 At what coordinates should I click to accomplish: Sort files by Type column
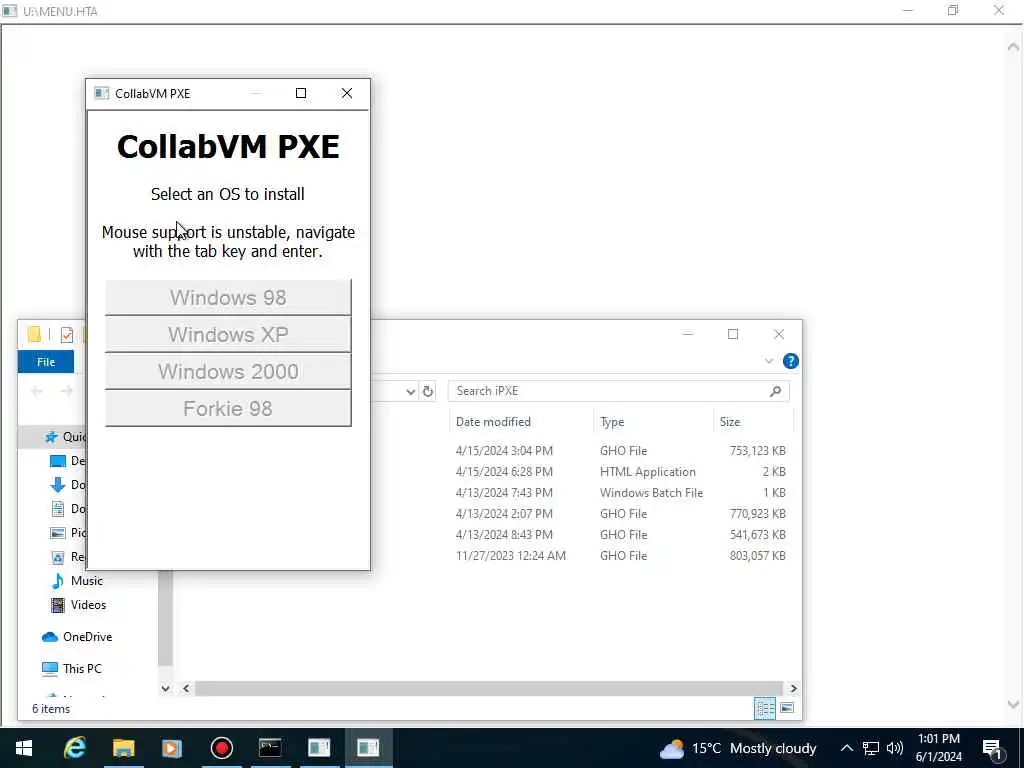pos(612,422)
